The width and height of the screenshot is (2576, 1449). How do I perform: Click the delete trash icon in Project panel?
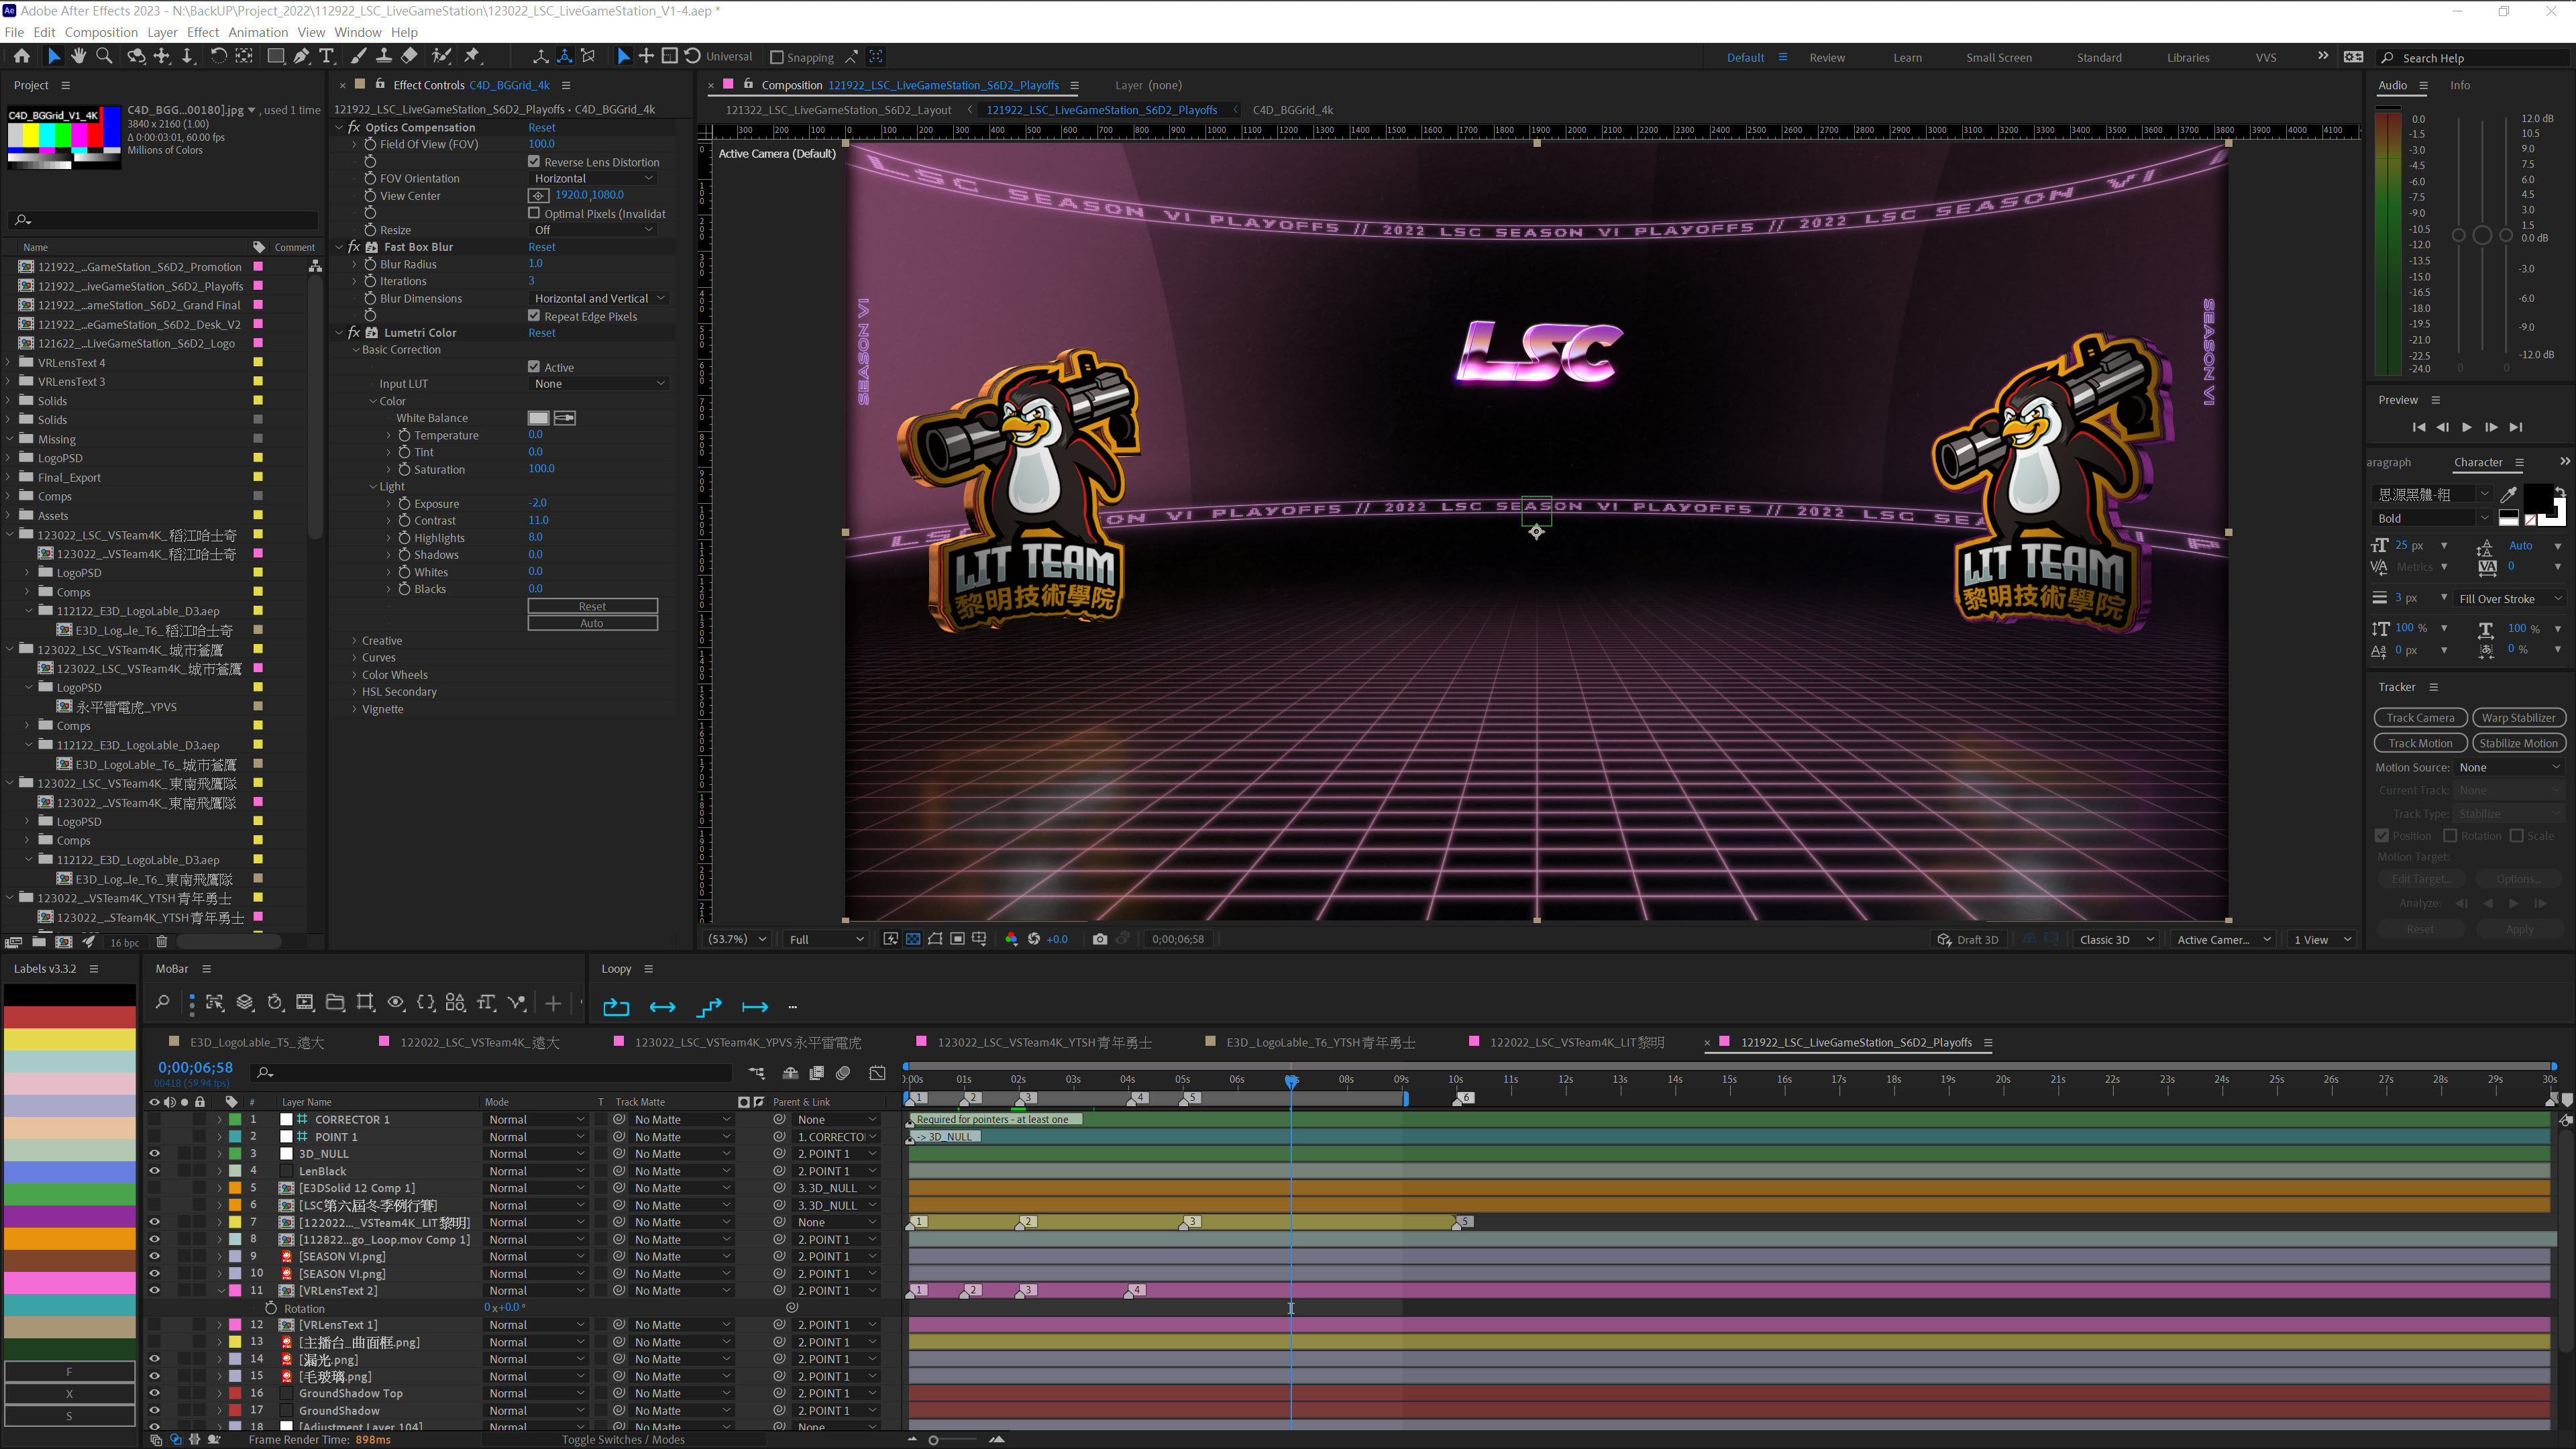162,942
